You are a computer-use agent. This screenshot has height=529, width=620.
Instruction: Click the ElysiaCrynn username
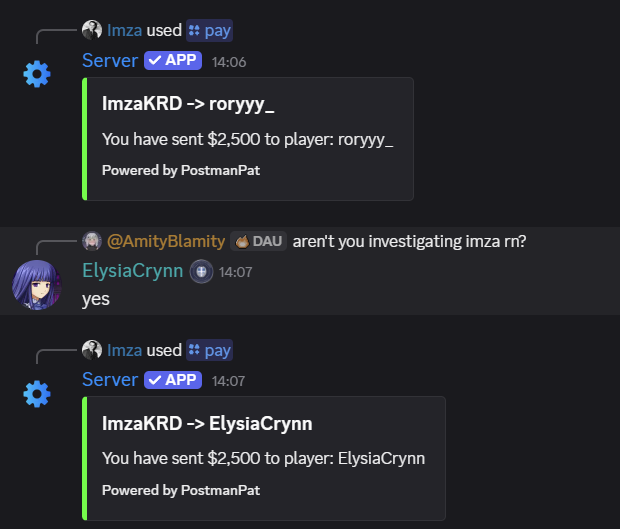133,271
